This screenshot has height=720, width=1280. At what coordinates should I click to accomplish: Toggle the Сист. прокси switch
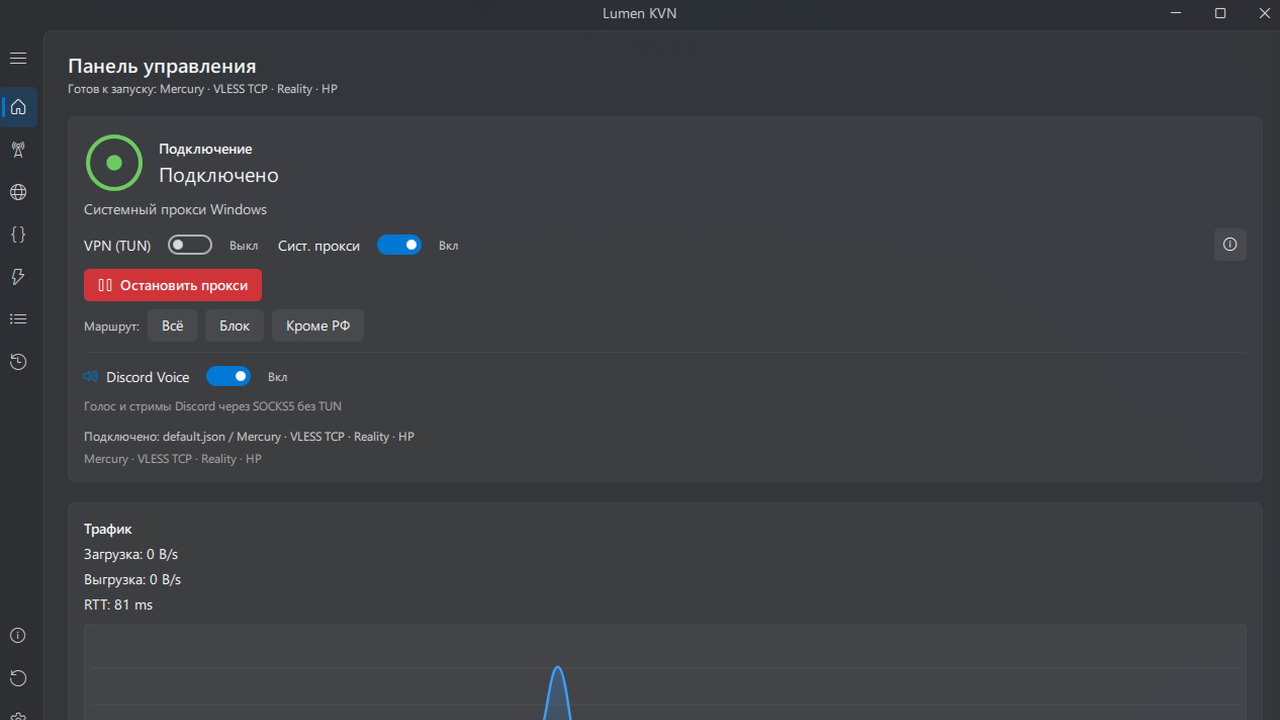(399, 245)
